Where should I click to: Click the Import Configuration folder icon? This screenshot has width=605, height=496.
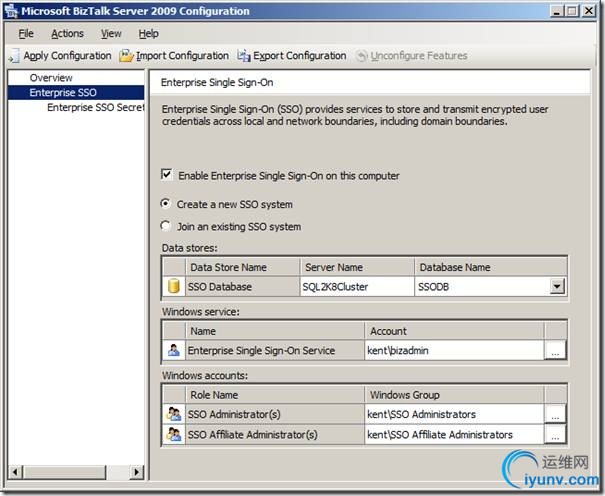(126, 56)
